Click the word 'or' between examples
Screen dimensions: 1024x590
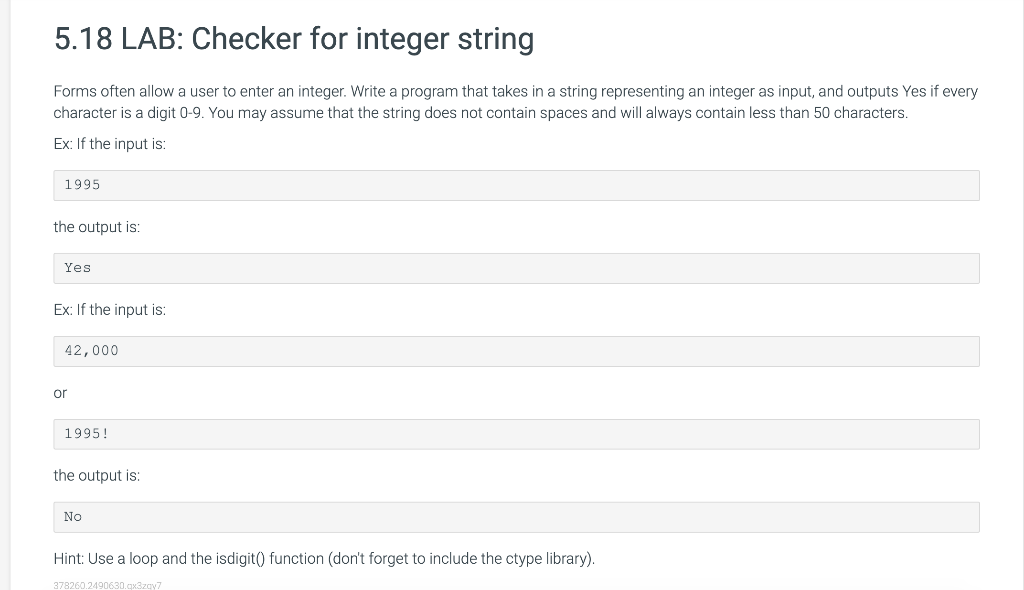60,393
